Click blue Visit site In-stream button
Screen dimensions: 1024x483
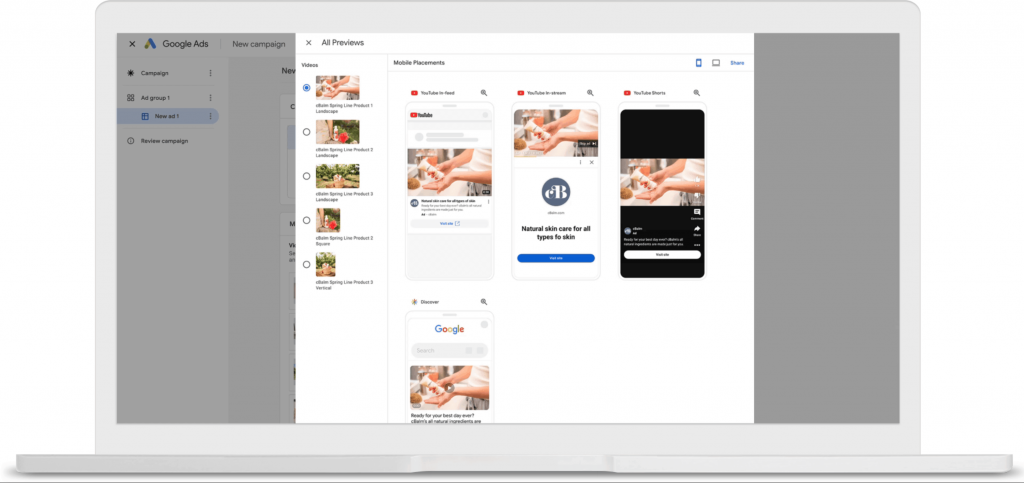556,258
